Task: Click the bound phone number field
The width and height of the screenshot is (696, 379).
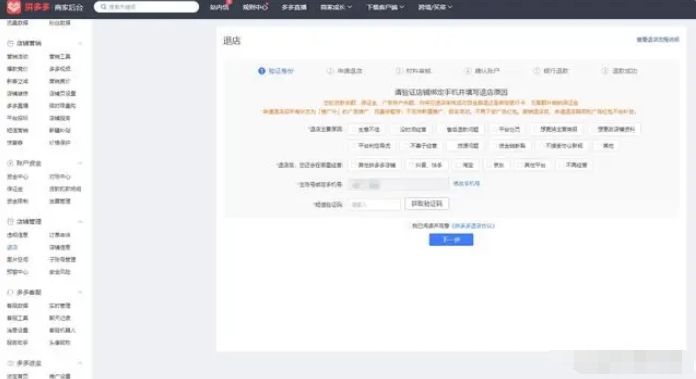Action: click(398, 184)
